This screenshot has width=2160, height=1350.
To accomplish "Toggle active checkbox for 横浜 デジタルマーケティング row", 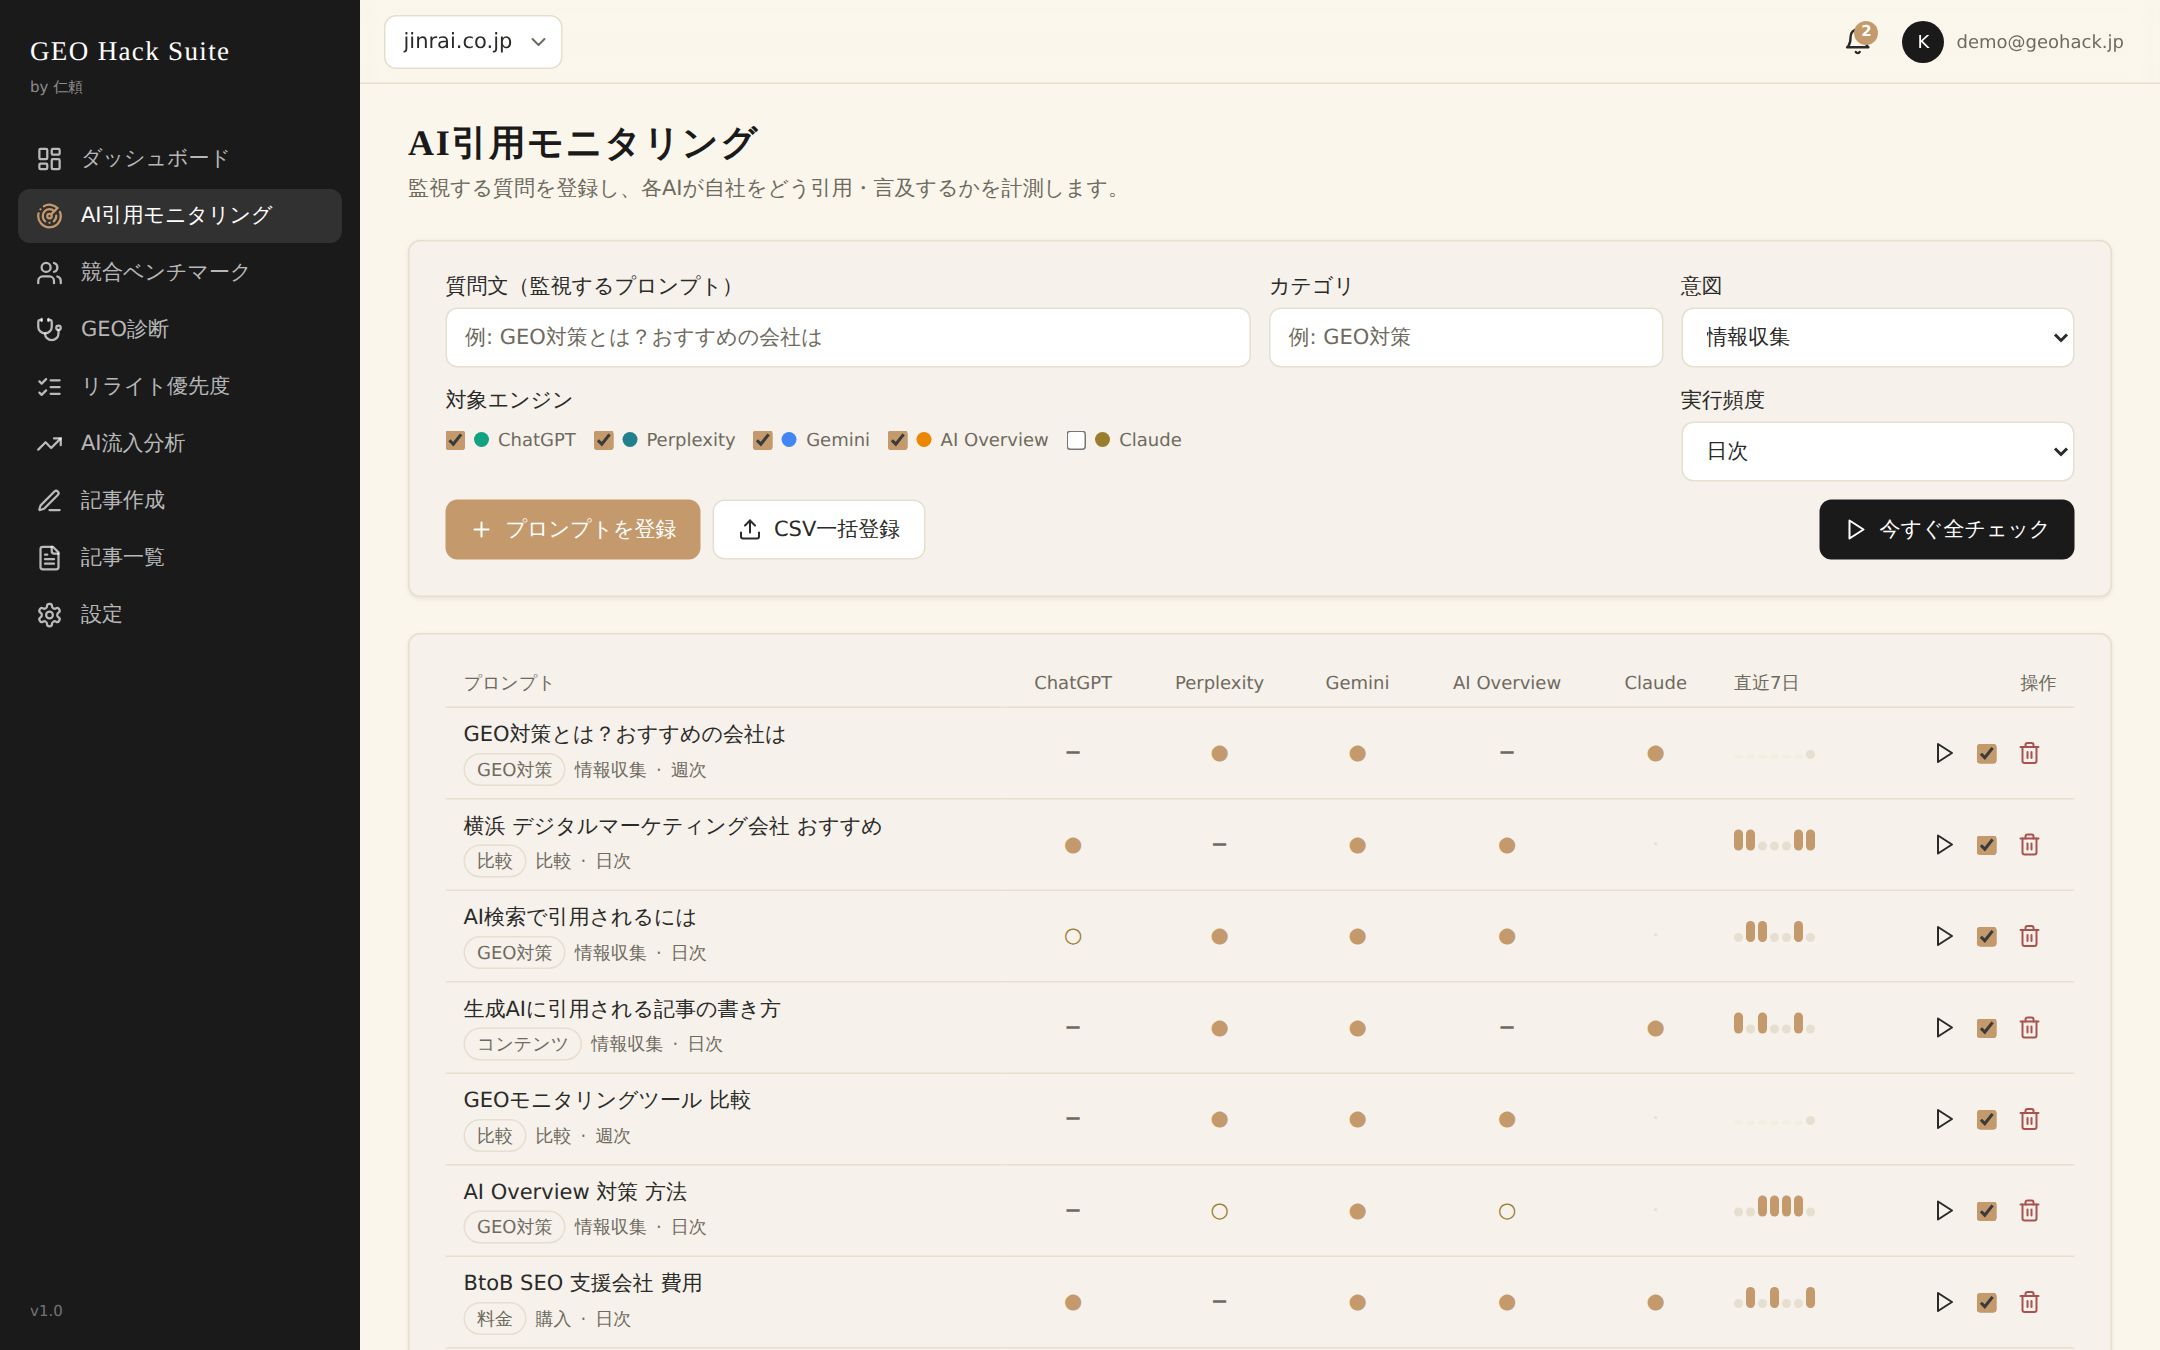I will [x=1987, y=845].
